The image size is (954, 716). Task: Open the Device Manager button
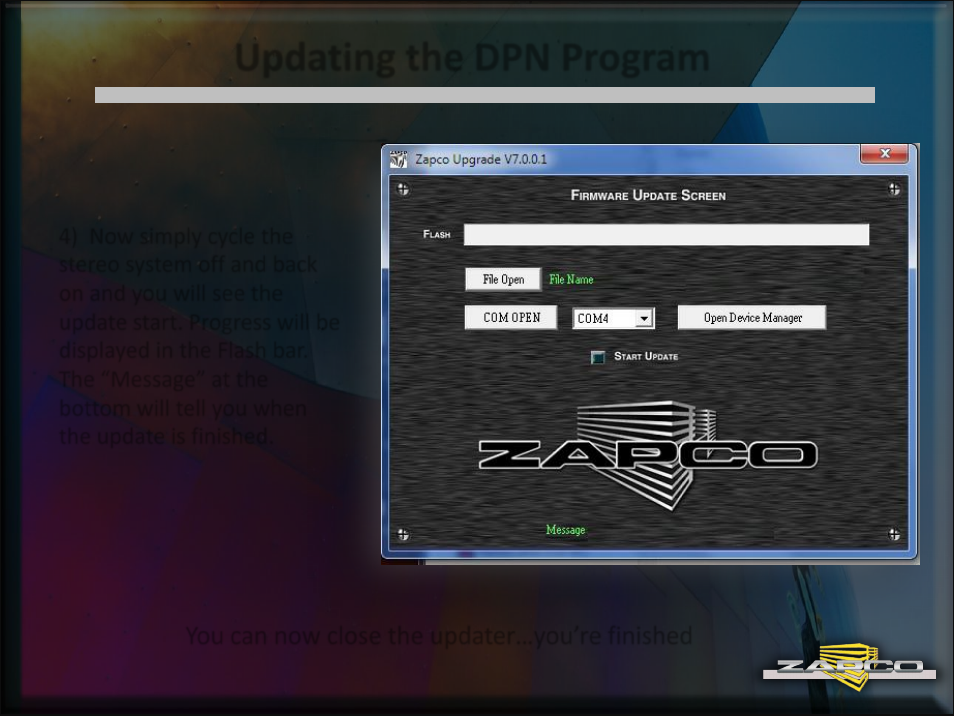752,318
